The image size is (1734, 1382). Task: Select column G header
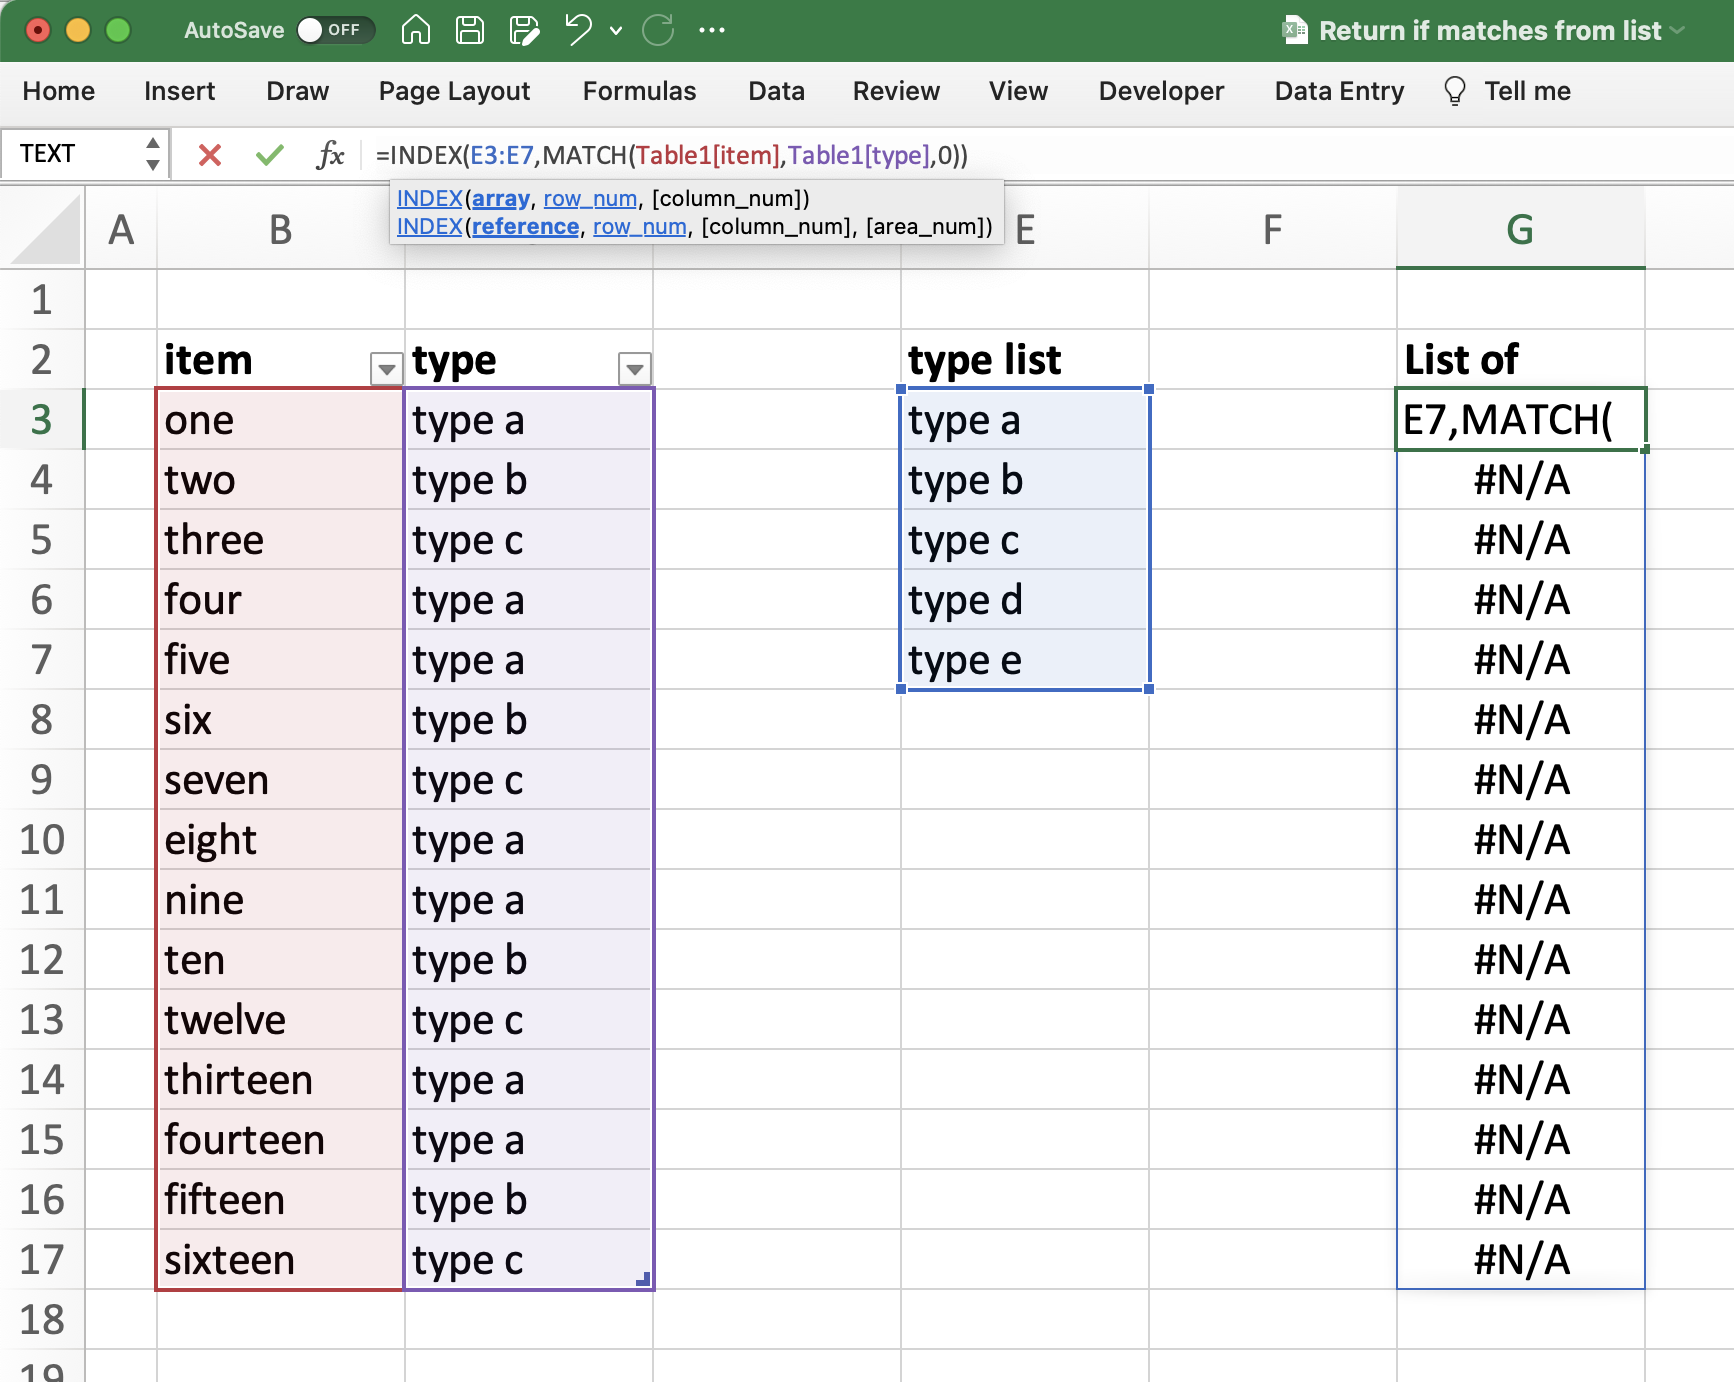(1520, 229)
